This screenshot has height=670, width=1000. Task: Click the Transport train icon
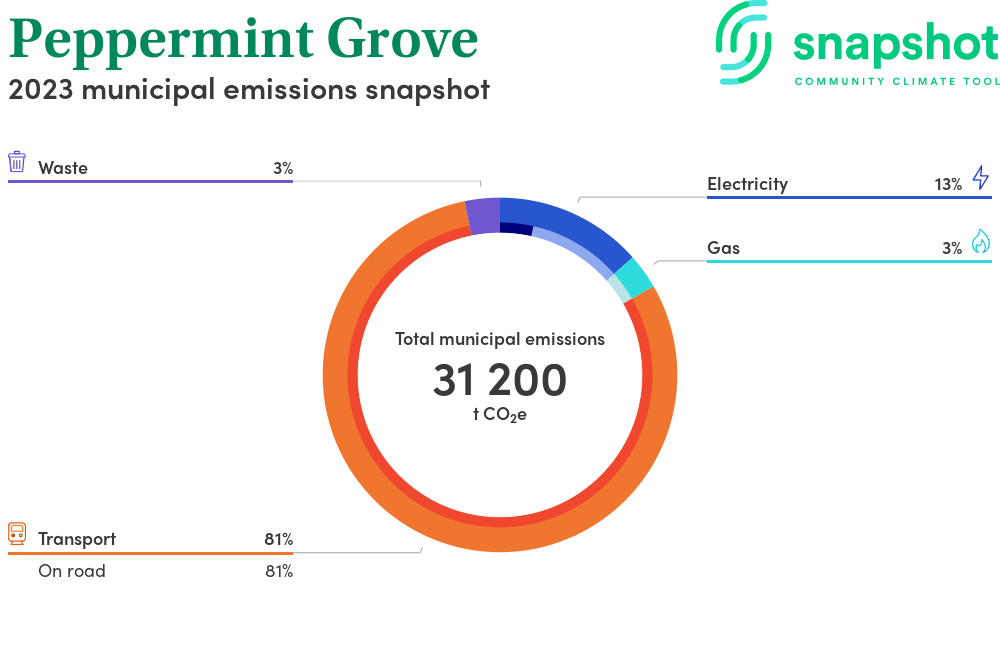[17, 534]
